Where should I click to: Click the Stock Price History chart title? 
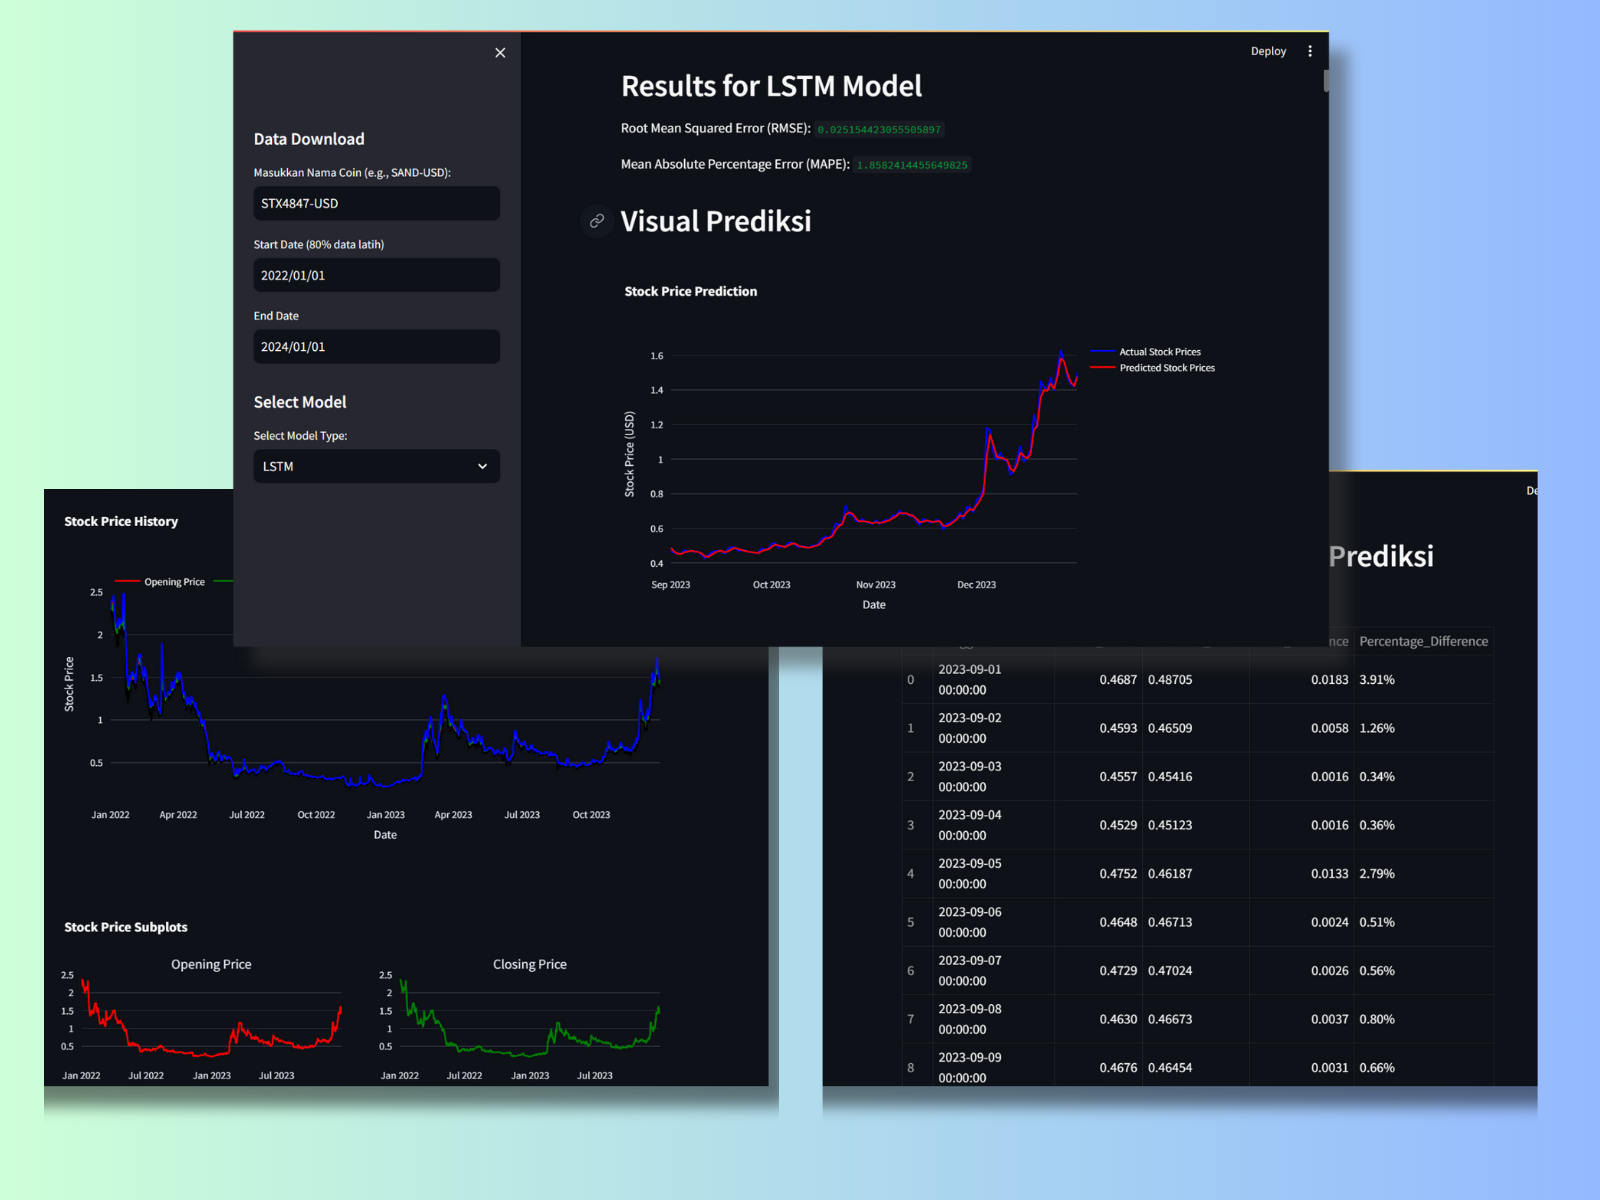coord(121,522)
